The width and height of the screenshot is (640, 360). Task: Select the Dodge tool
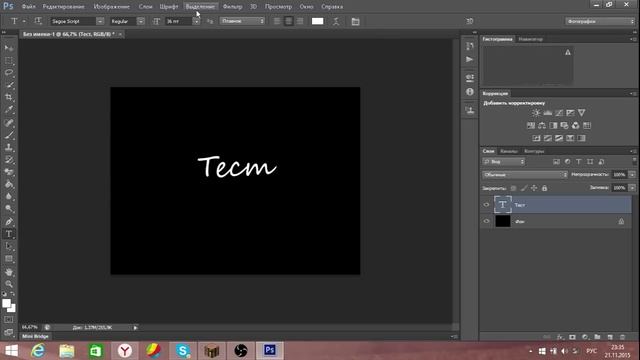click(x=9, y=209)
